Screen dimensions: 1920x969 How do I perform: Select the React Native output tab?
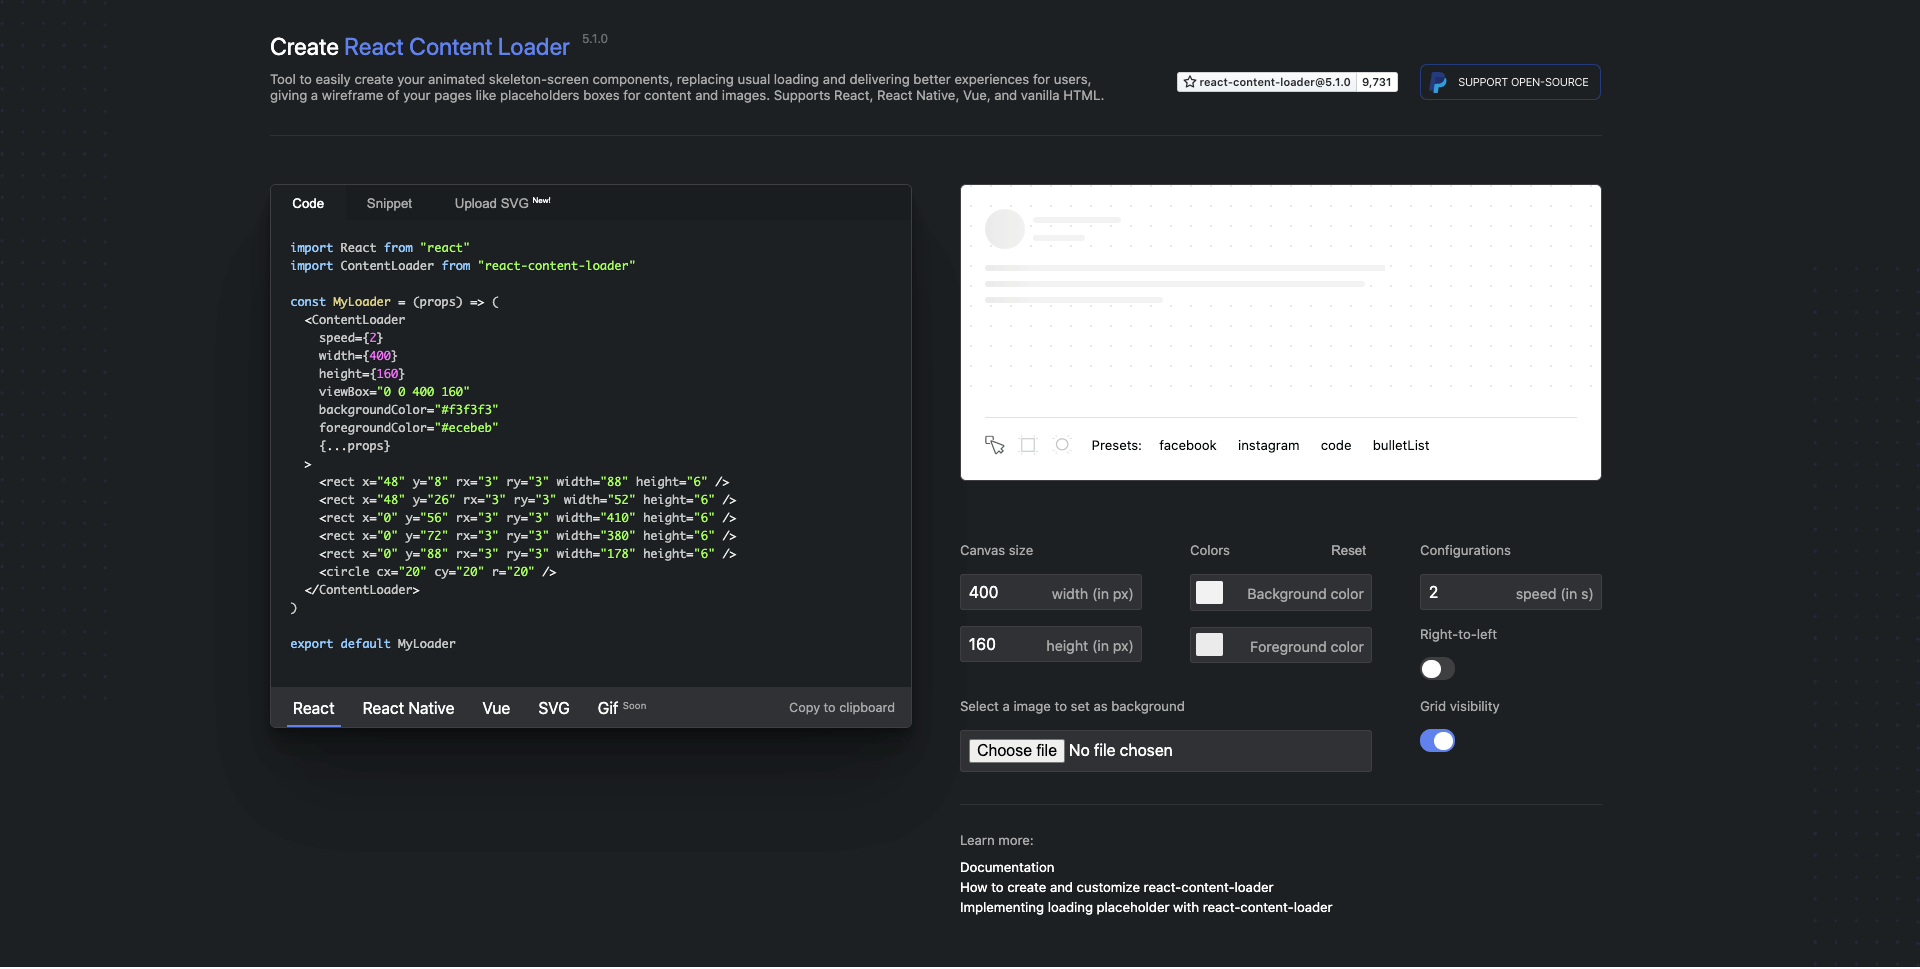(x=408, y=708)
